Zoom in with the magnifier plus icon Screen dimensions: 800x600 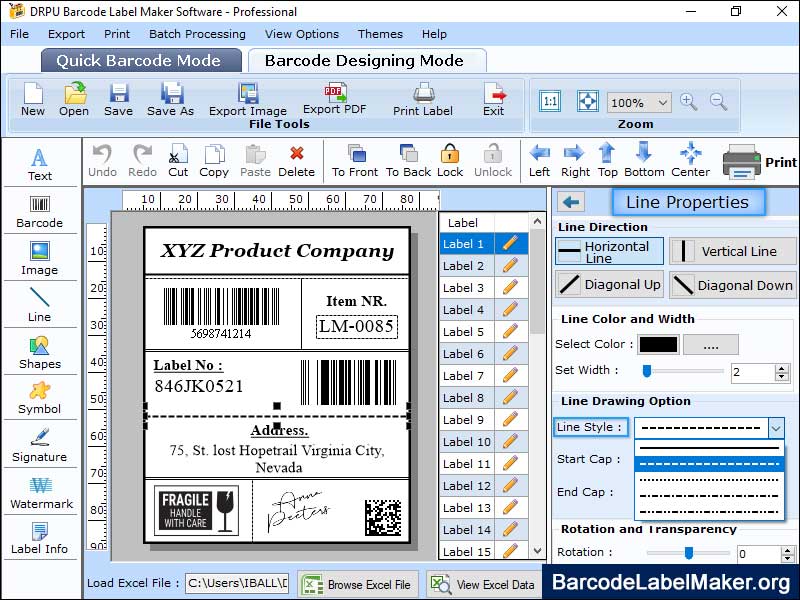(688, 102)
